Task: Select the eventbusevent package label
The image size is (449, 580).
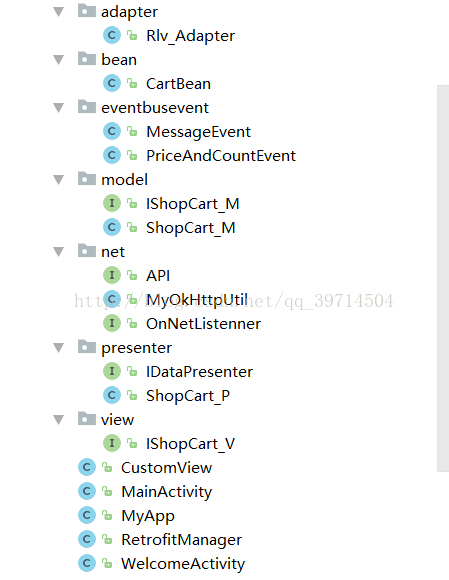Action: tap(155, 108)
